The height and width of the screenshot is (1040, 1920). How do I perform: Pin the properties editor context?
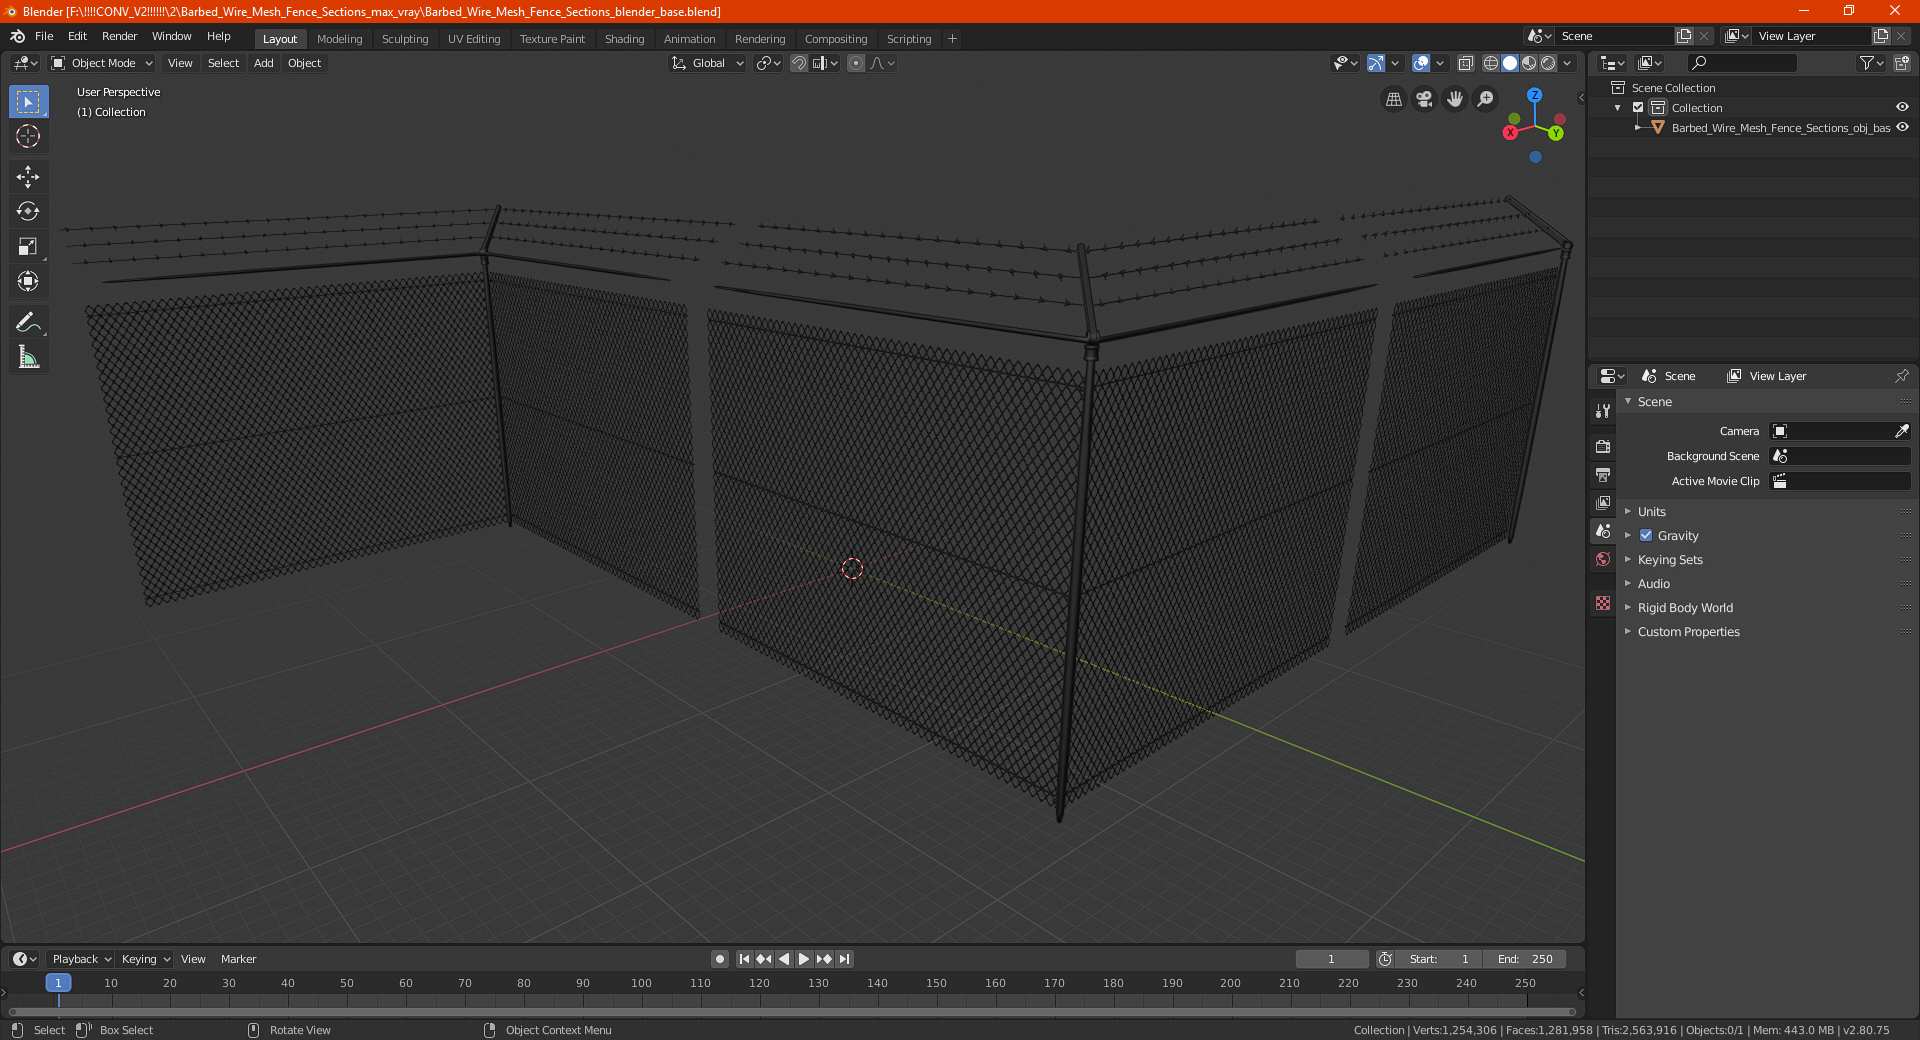tap(1901, 376)
